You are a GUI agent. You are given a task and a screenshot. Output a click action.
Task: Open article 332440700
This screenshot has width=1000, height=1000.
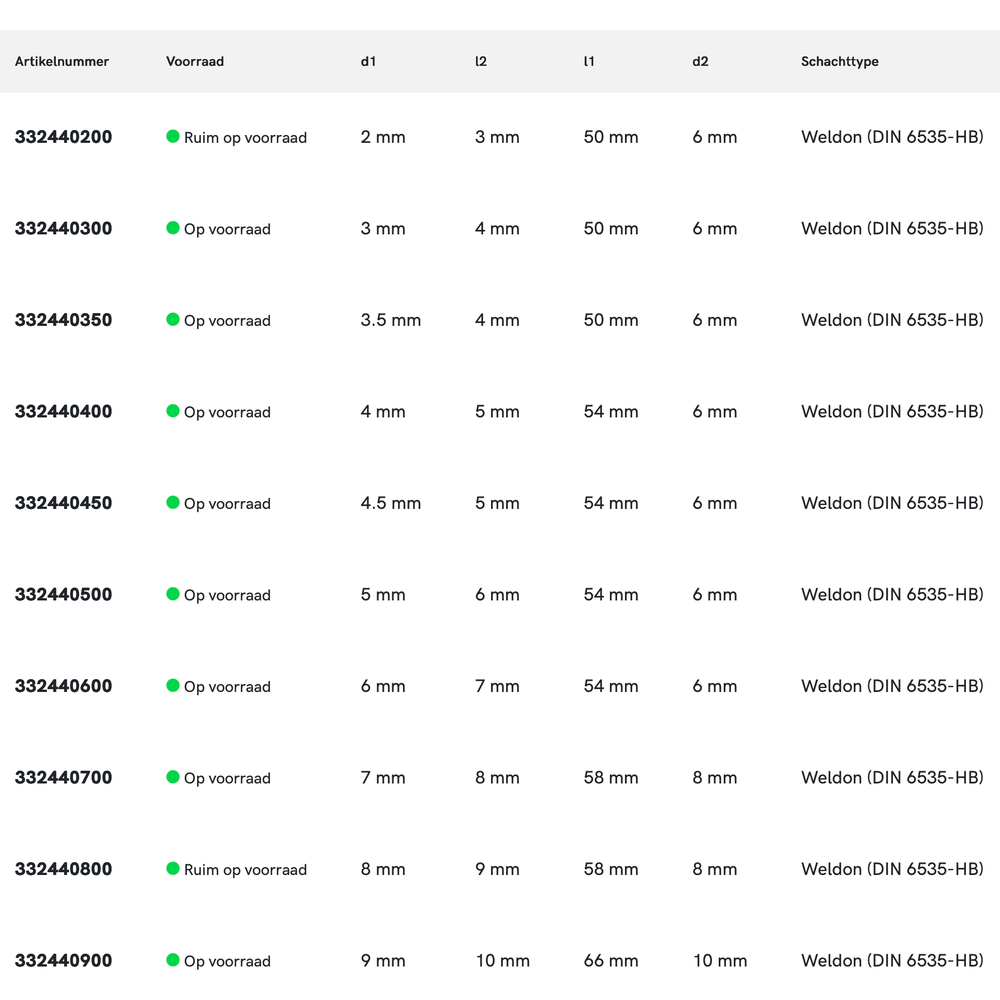coord(63,778)
